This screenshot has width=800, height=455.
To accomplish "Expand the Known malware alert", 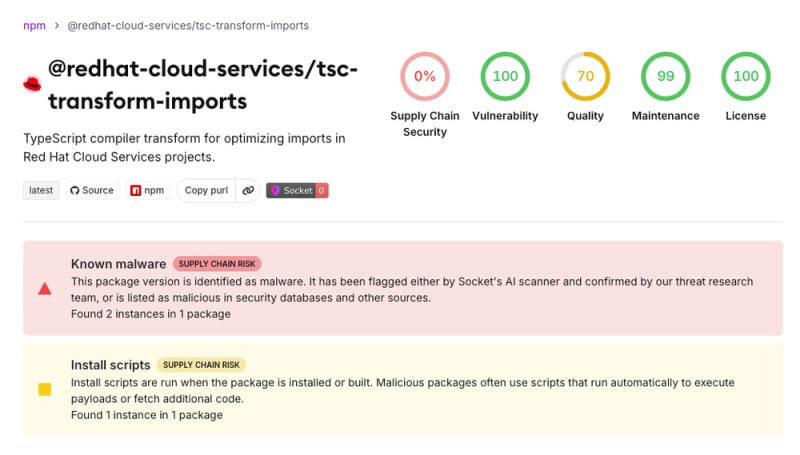I will pos(403,288).
